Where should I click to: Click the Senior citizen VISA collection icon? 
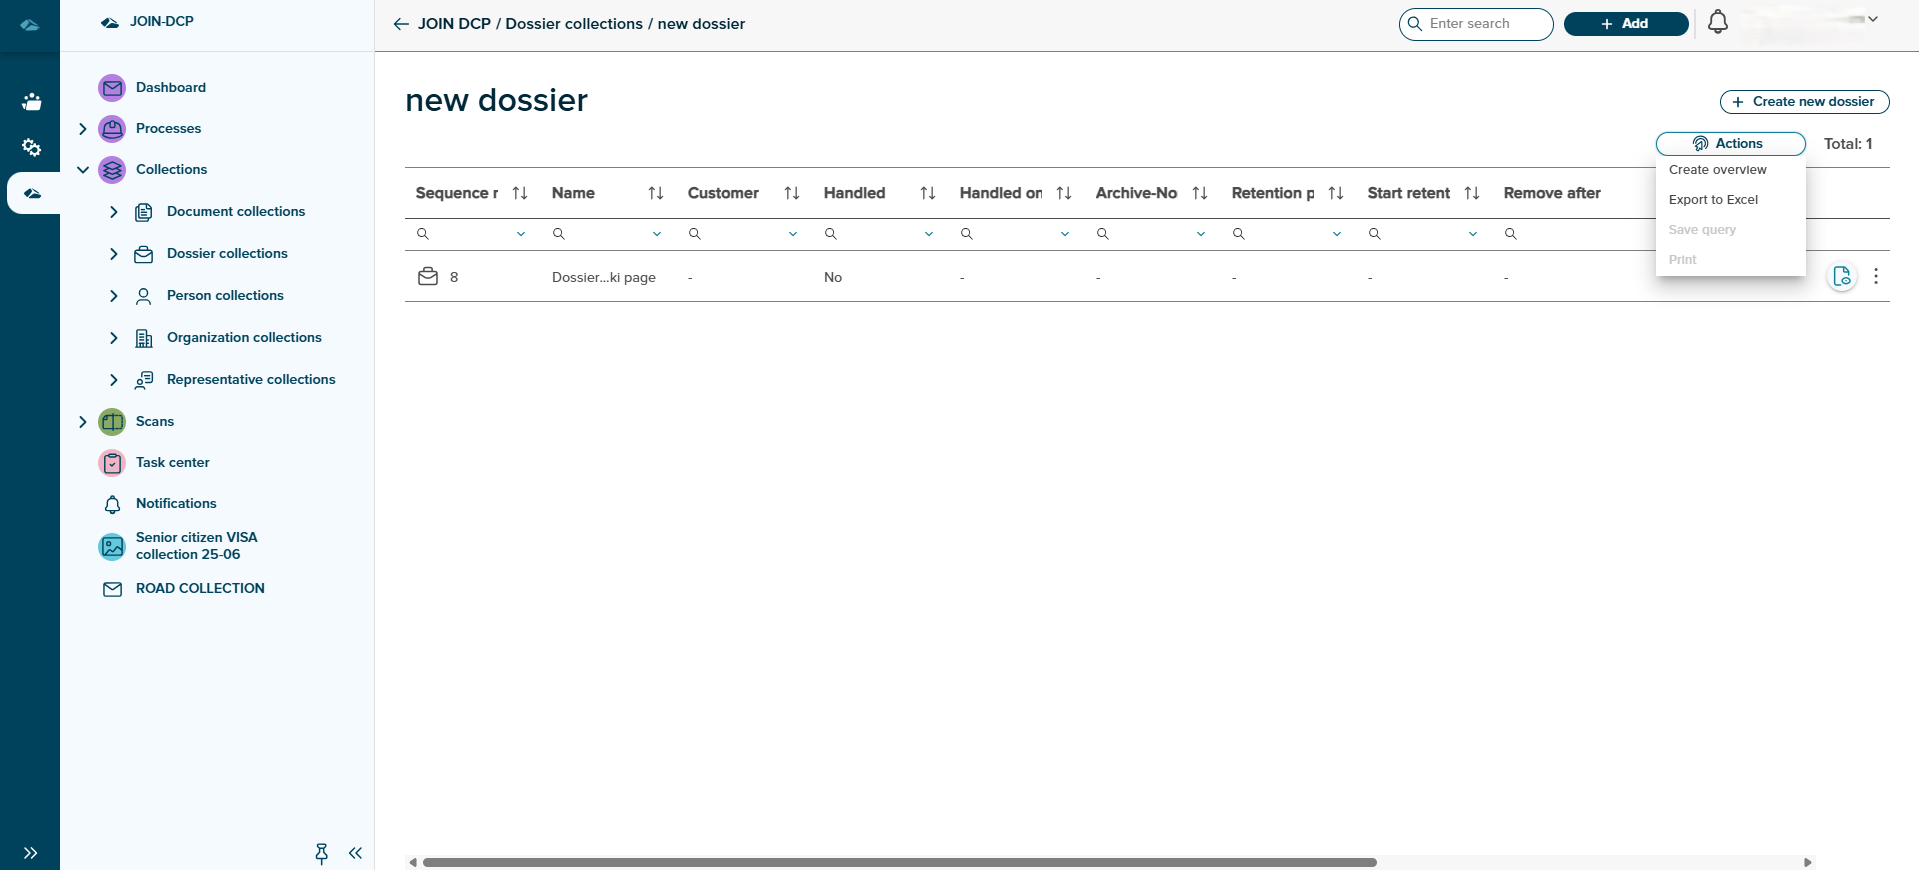(x=112, y=546)
